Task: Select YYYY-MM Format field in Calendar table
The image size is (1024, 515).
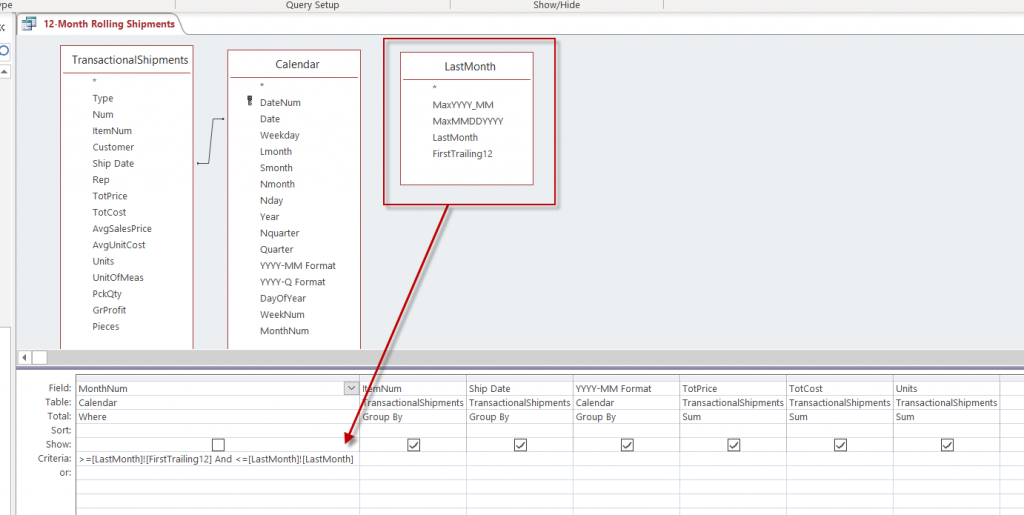Action: (297, 266)
